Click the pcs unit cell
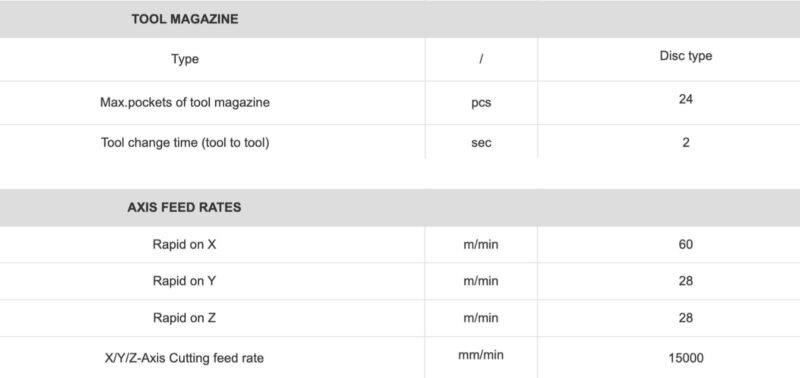The width and height of the screenshot is (800, 378). [x=481, y=103]
